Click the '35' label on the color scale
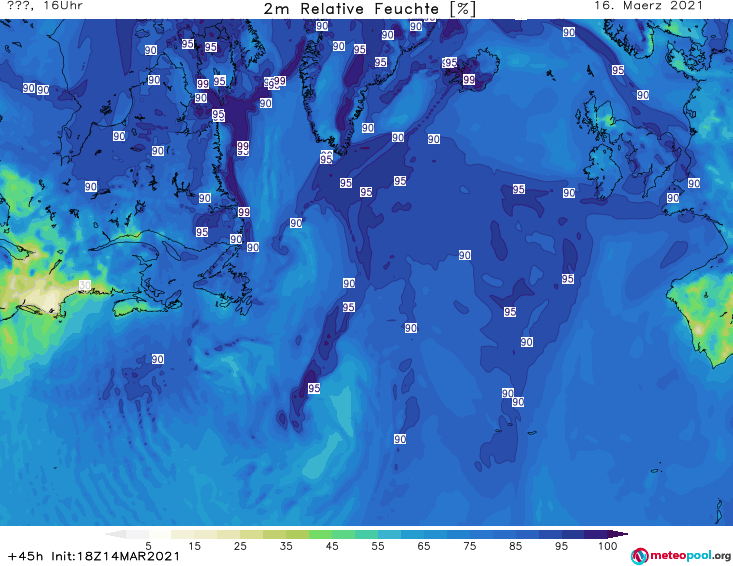Image resolution: width=733 pixels, height=566 pixels. pos(286,545)
